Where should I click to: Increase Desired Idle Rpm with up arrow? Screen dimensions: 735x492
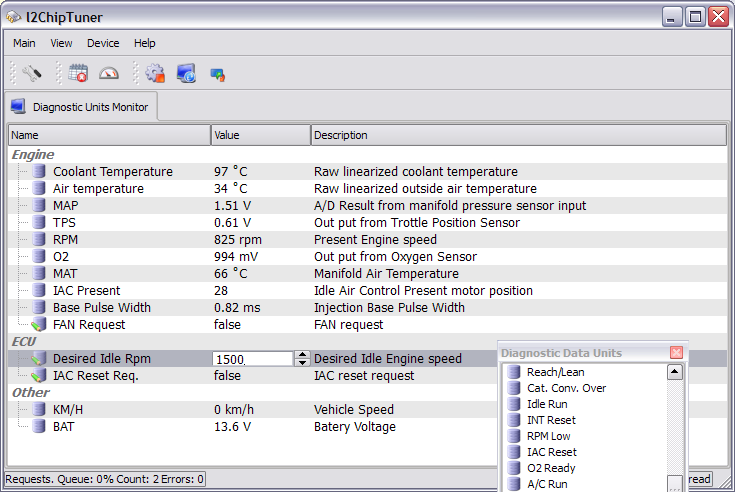click(302, 355)
